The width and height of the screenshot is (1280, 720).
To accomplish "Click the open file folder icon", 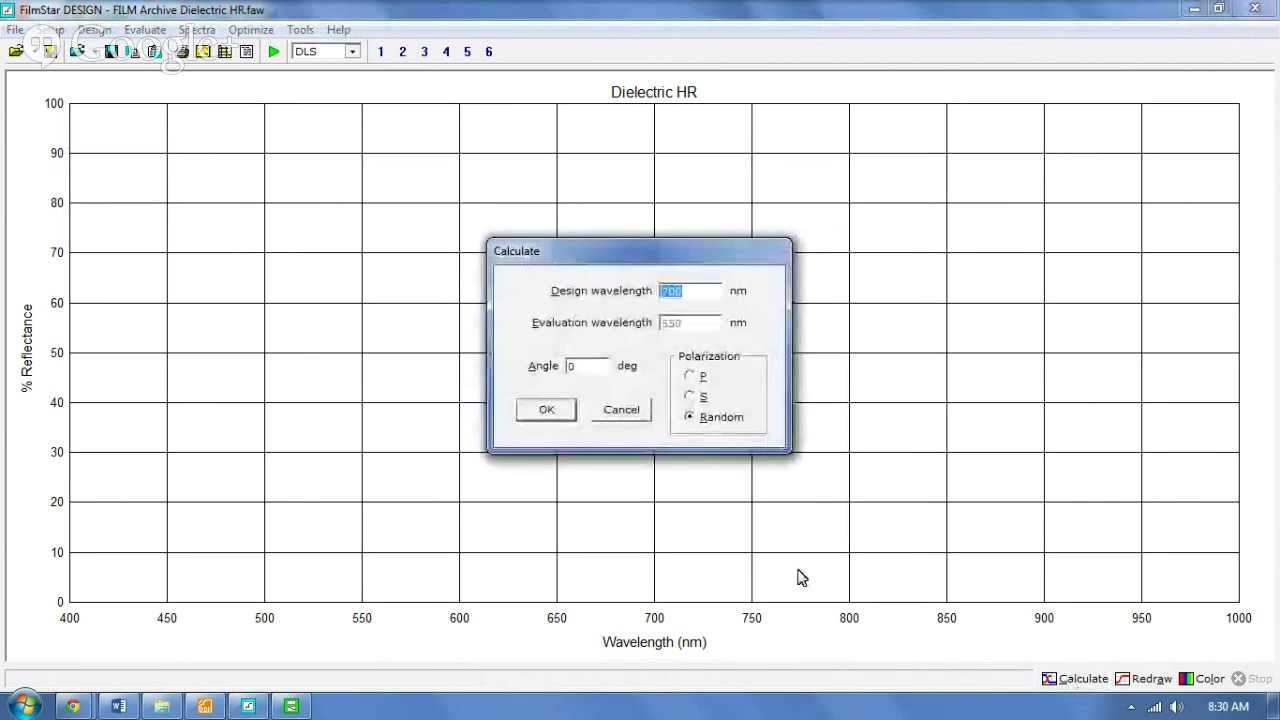I will [x=16, y=51].
